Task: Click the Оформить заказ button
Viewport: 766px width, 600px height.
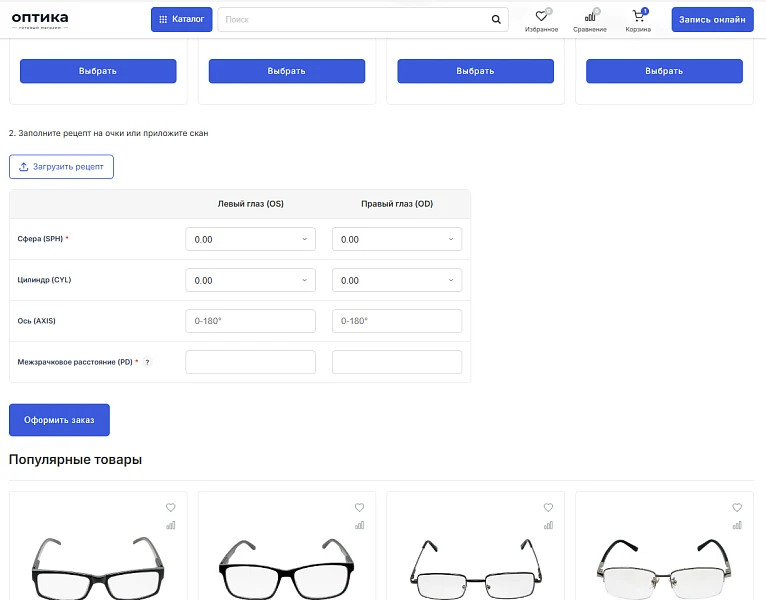Action: click(59, 420)
